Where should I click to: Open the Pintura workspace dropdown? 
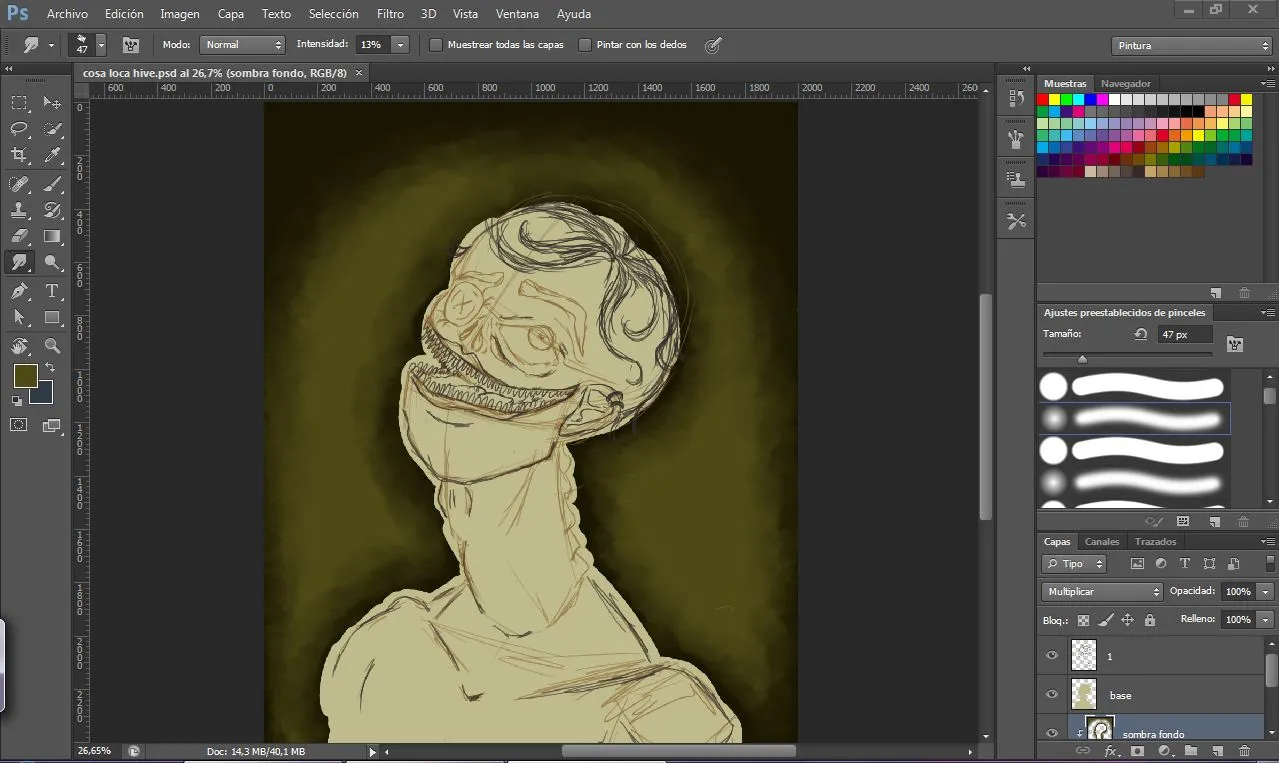coord(1191,46)
